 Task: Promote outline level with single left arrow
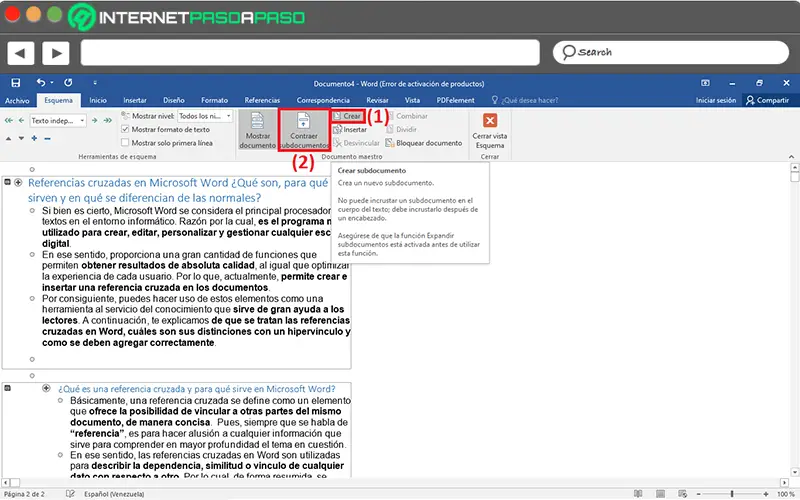tap(21, 120)
